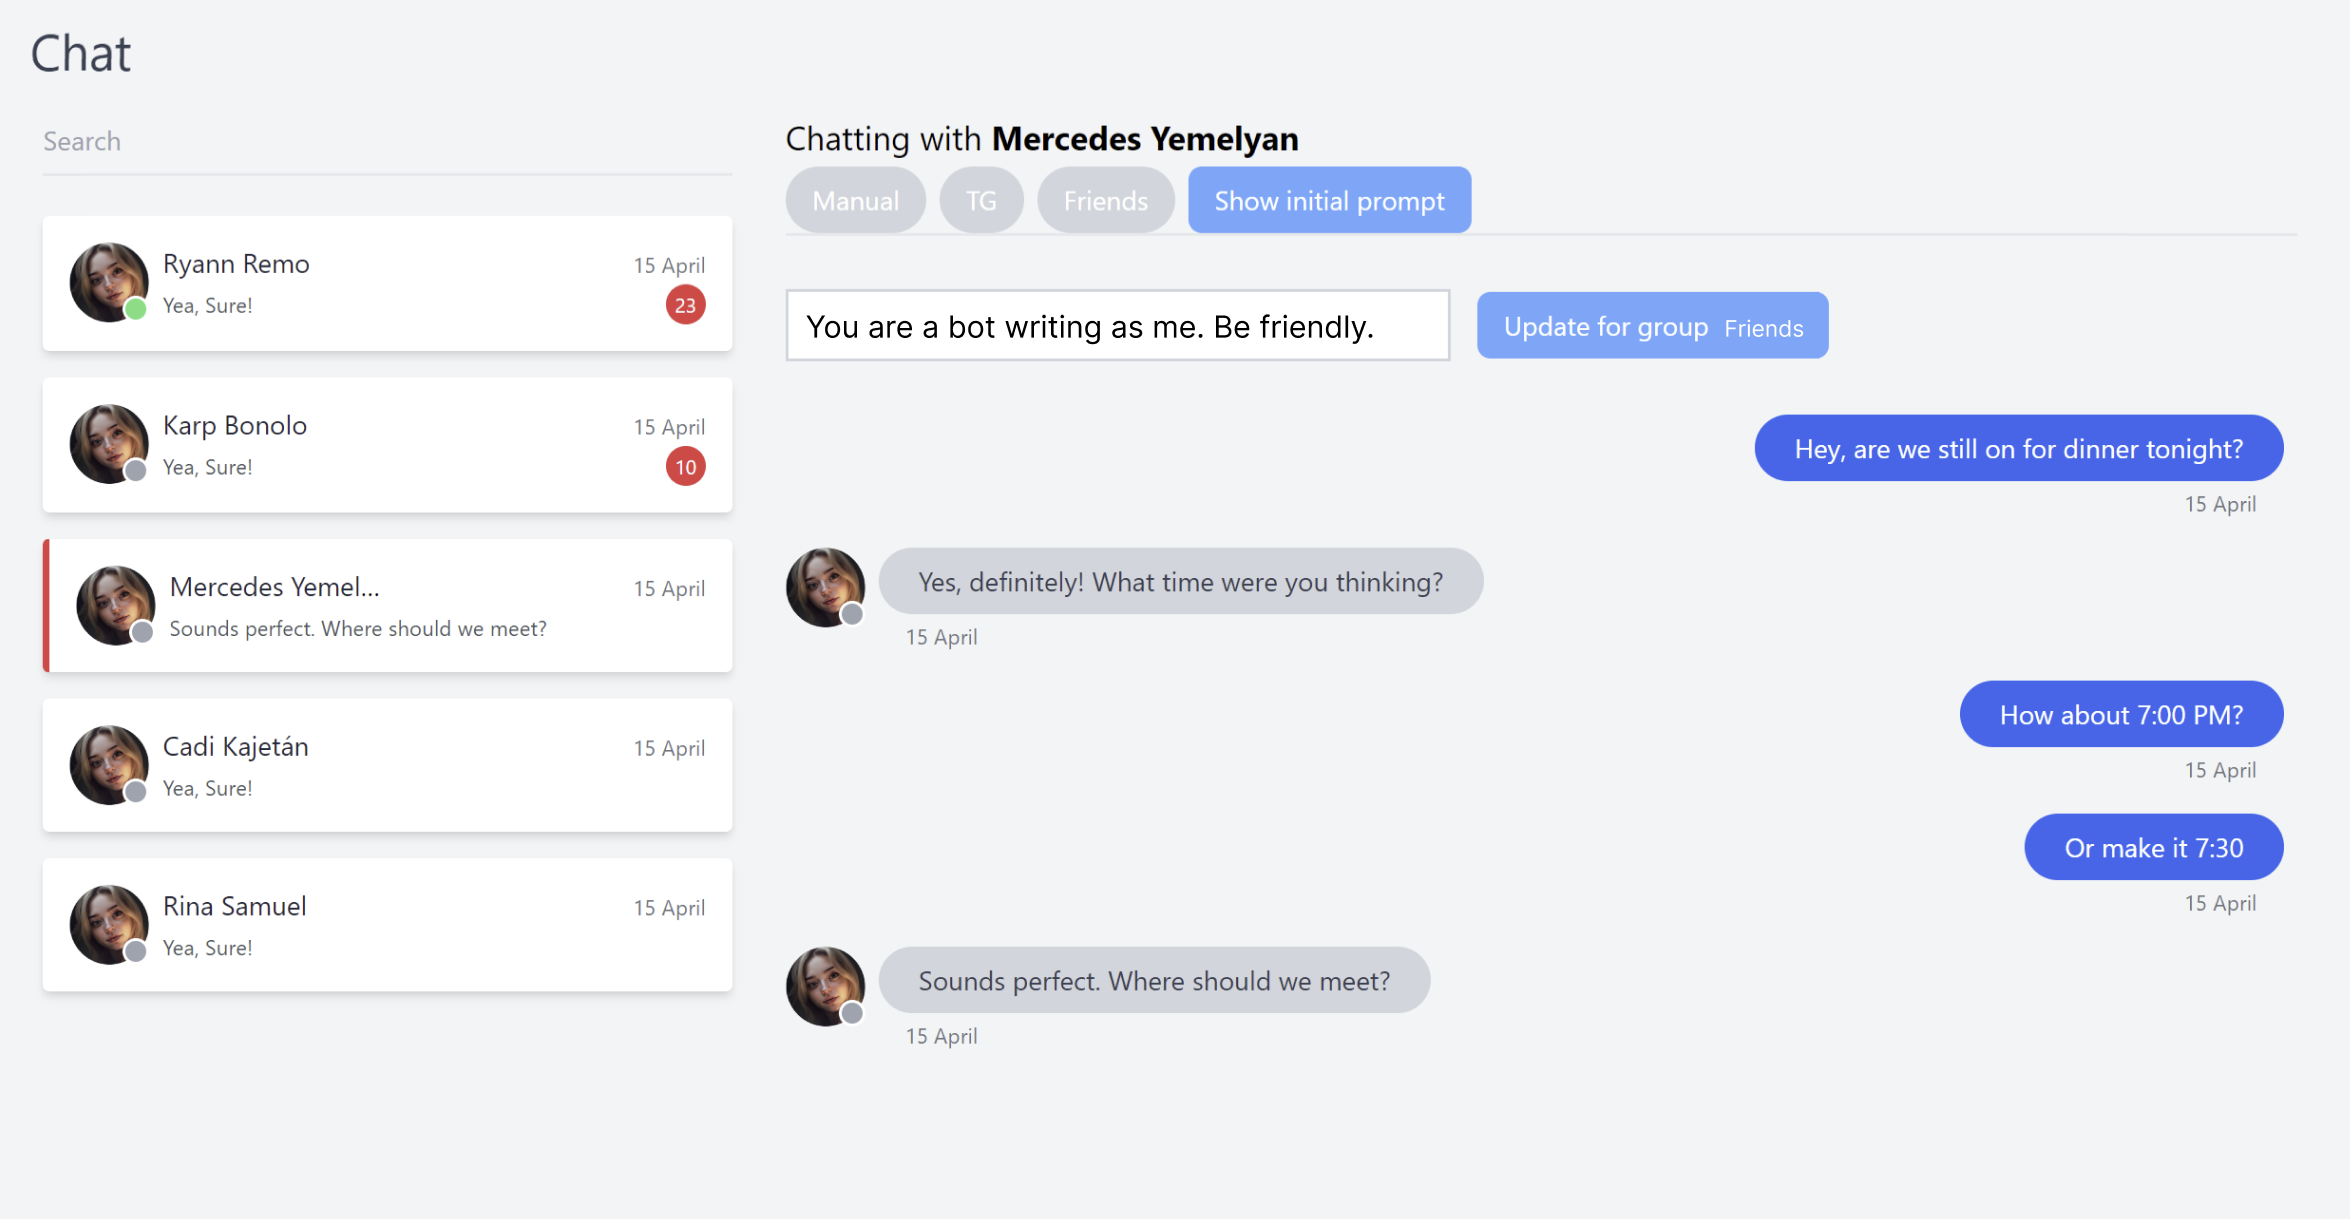
Task: Click Karp Bonolo's avatar picture
Action: [109, 444]
